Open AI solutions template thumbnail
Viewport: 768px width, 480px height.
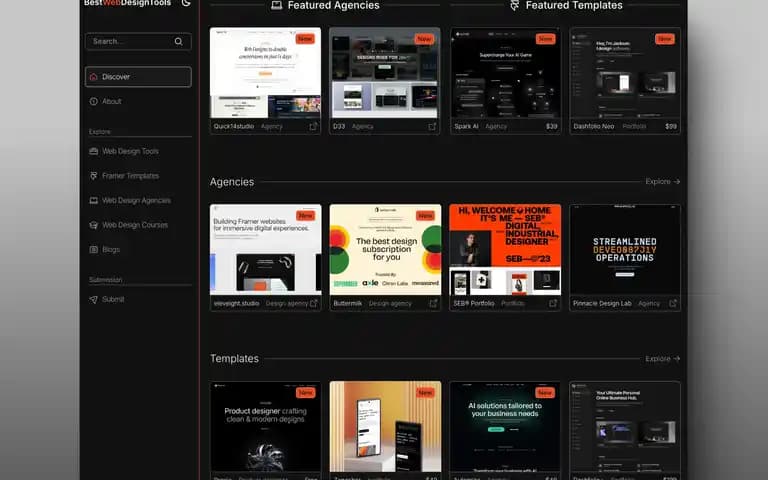(505, 427)
